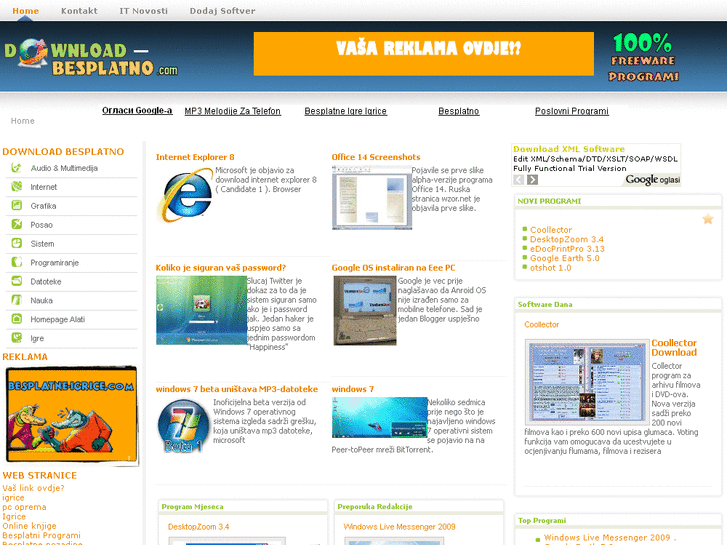The image size is (727, 545).
Task: Click the Programiranje category icon
Action: point(16,263)
